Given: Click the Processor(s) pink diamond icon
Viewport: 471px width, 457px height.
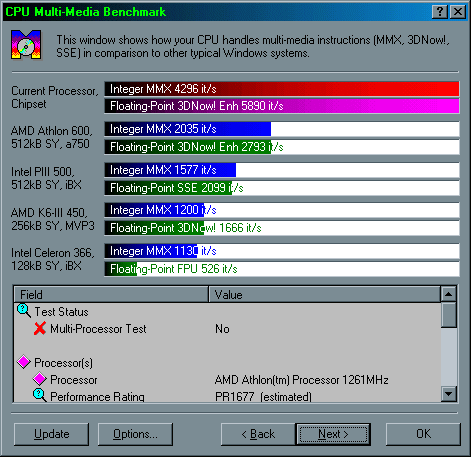Looking at the screenshot, I should tap(24, 362).
